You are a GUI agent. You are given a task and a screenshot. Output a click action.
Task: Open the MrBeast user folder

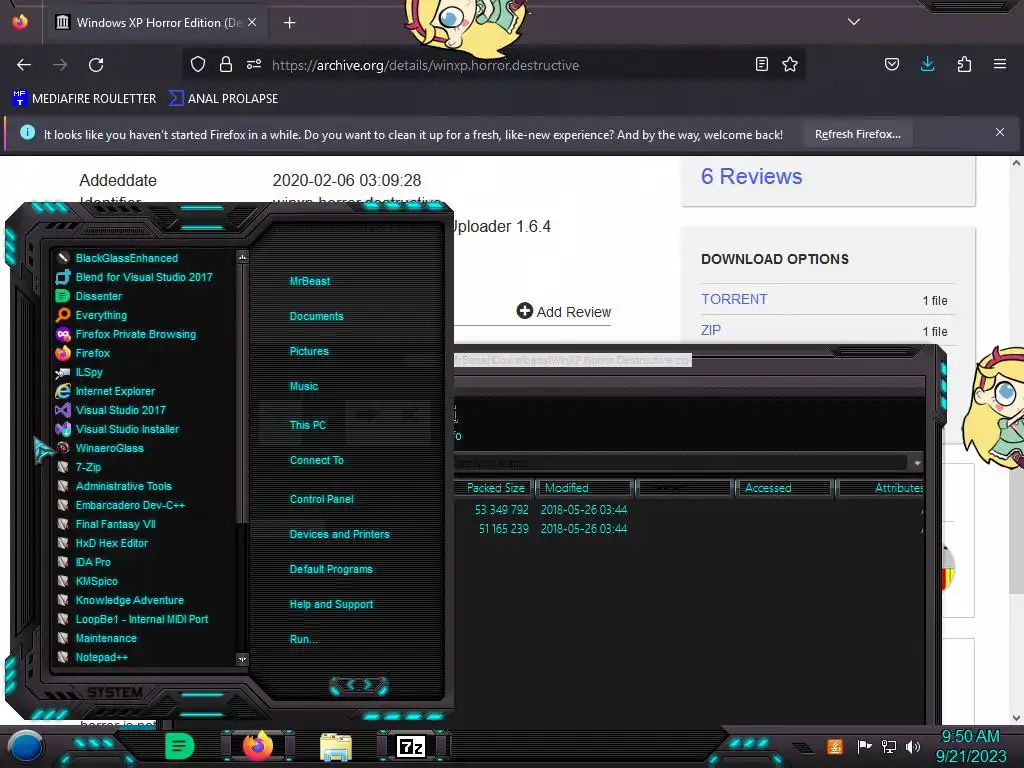[x=310, y=281]
